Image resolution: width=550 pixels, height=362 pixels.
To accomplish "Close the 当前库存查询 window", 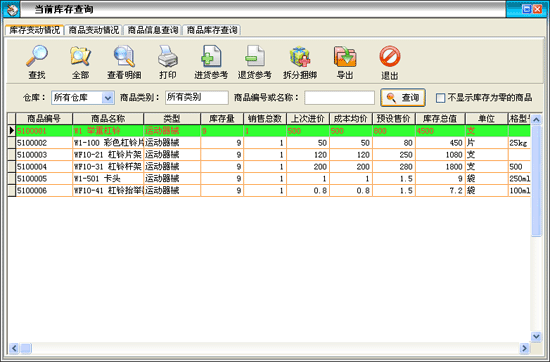I will point(538,9).
